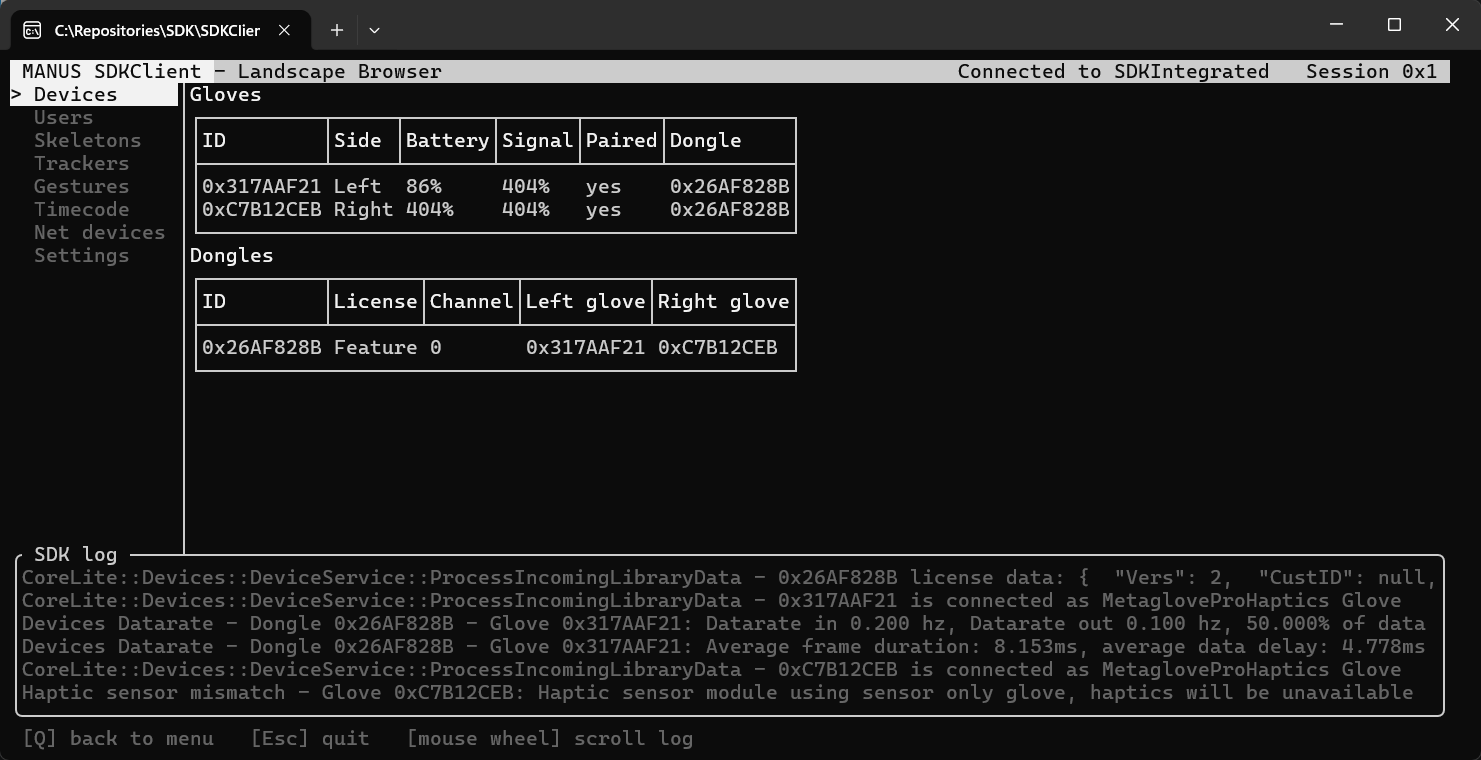Image resolution: width=1481 pixels, height=760 pixels.
Task: Click the [Esc] quit hint
Action: point(309,738)
